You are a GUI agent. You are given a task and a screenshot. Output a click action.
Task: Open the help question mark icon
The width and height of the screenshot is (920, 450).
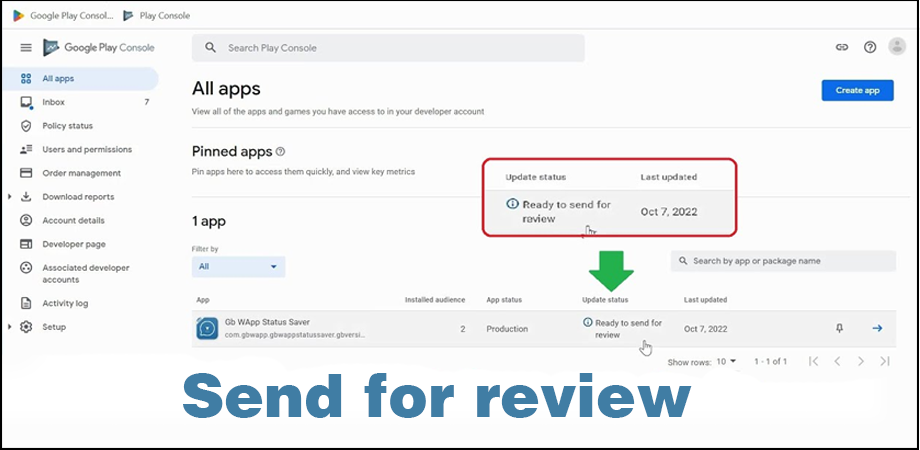[870, 47]
